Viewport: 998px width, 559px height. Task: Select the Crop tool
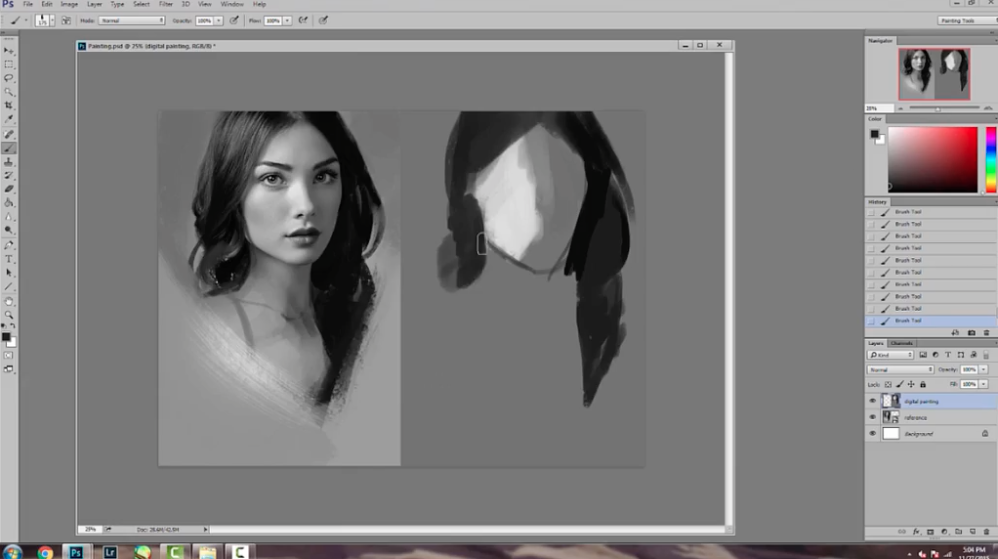[10, 105]
